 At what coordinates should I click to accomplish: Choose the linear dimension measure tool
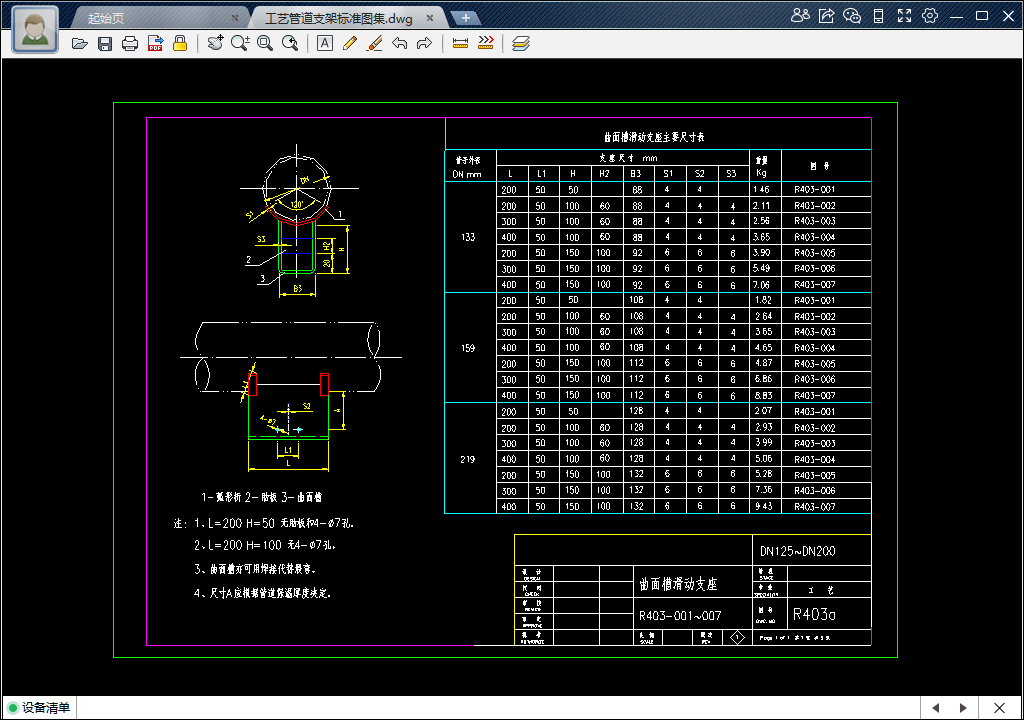point(461,43)
